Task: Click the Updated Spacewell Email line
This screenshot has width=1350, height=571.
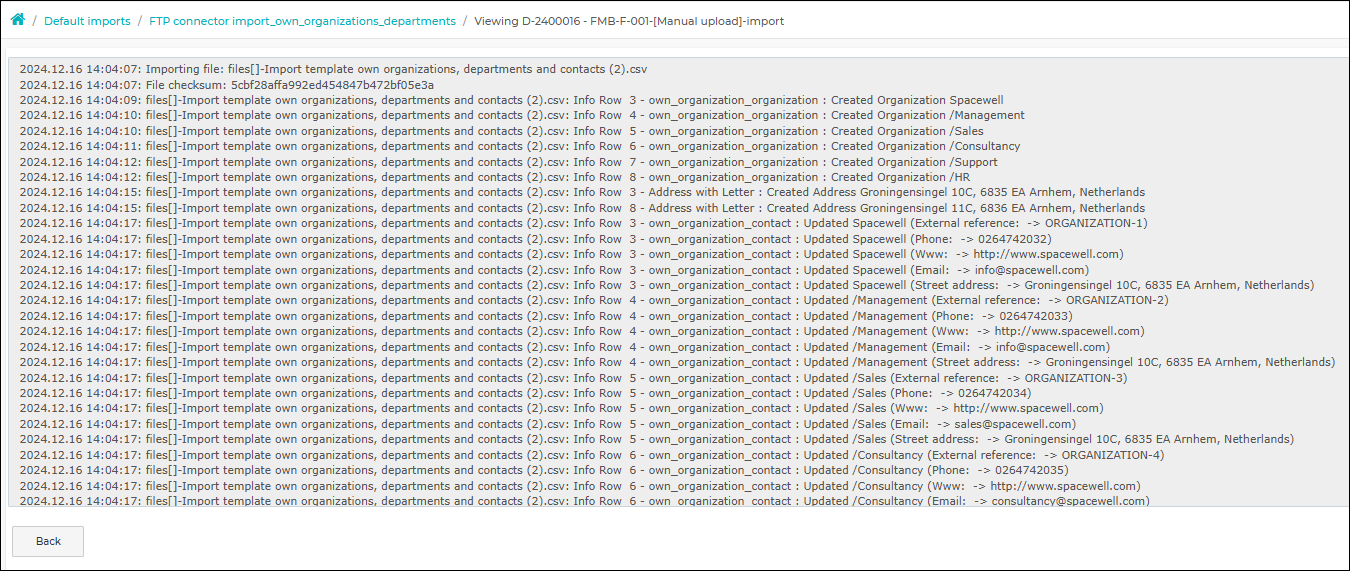Action: pos(554,270)
